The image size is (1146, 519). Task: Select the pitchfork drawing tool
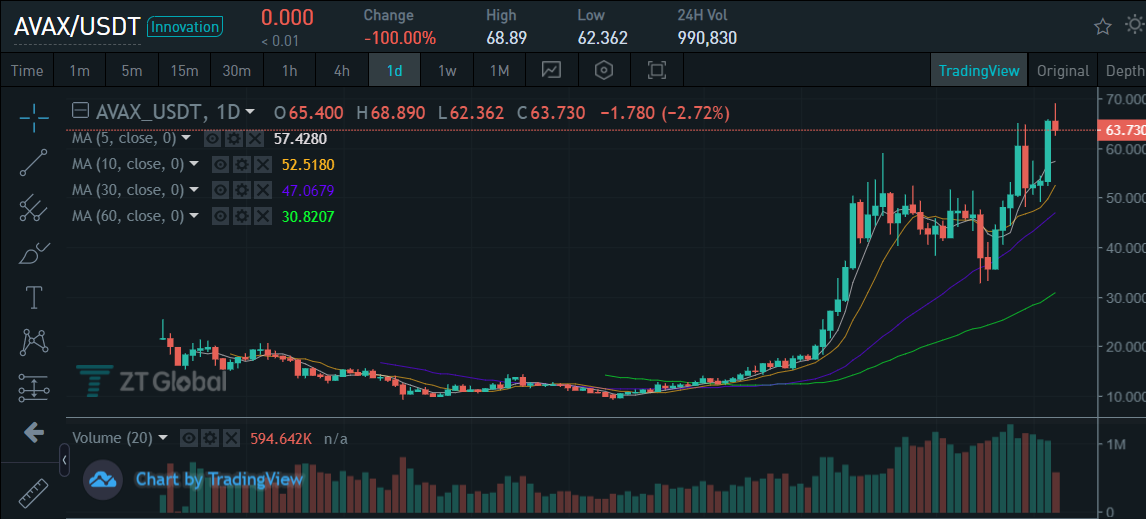[x=34, y=208]
